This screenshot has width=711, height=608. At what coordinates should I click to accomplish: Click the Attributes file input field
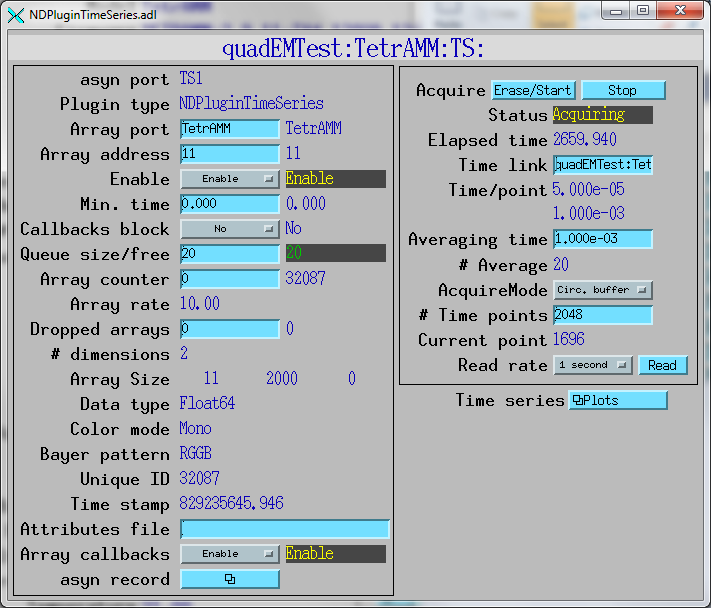click(285, 529)
